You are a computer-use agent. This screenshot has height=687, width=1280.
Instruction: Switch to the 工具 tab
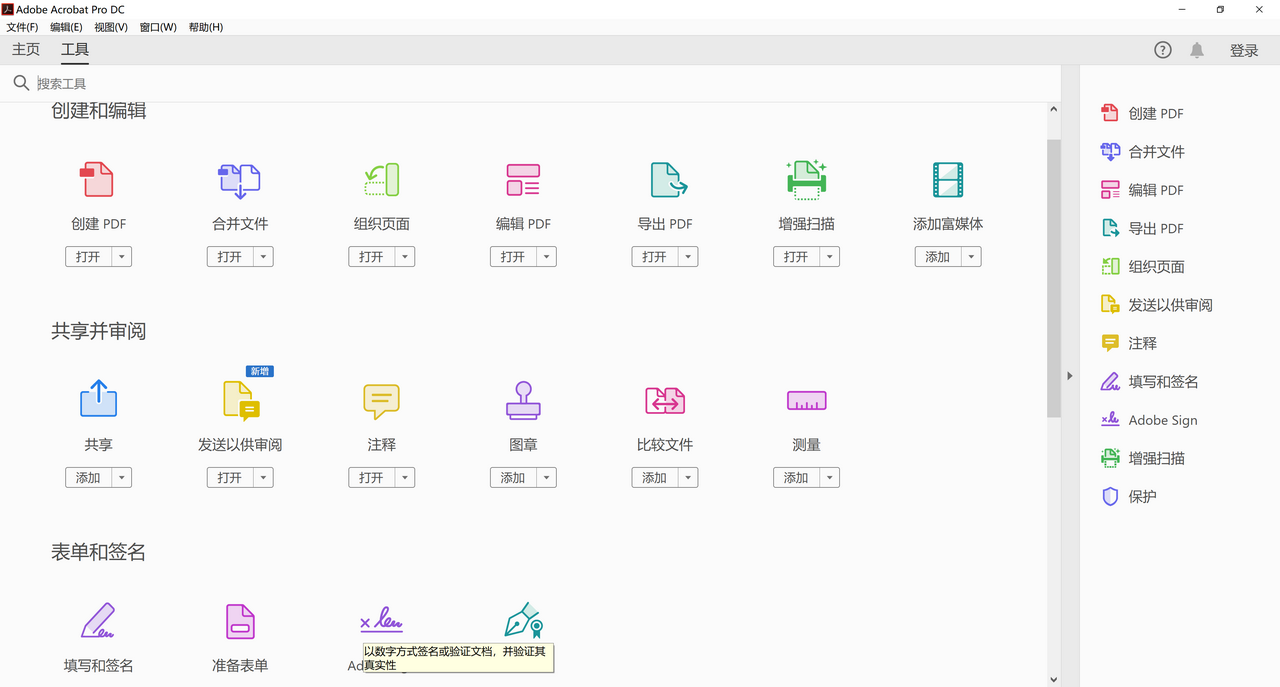(75, 50)
